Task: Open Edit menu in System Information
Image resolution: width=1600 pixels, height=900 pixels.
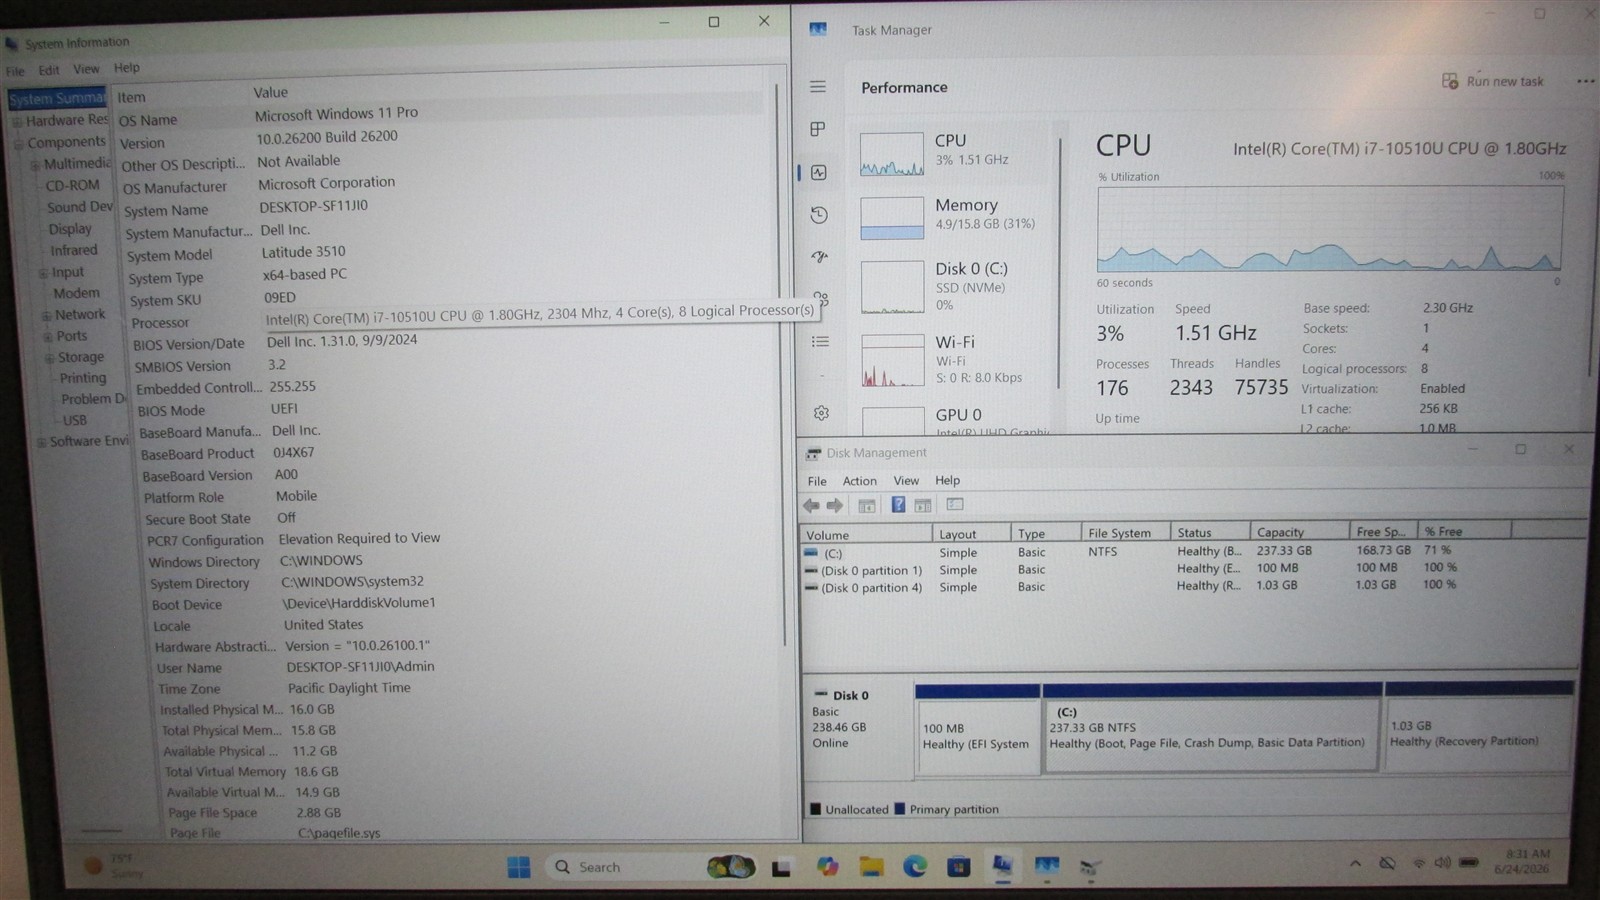Action: 49,70
